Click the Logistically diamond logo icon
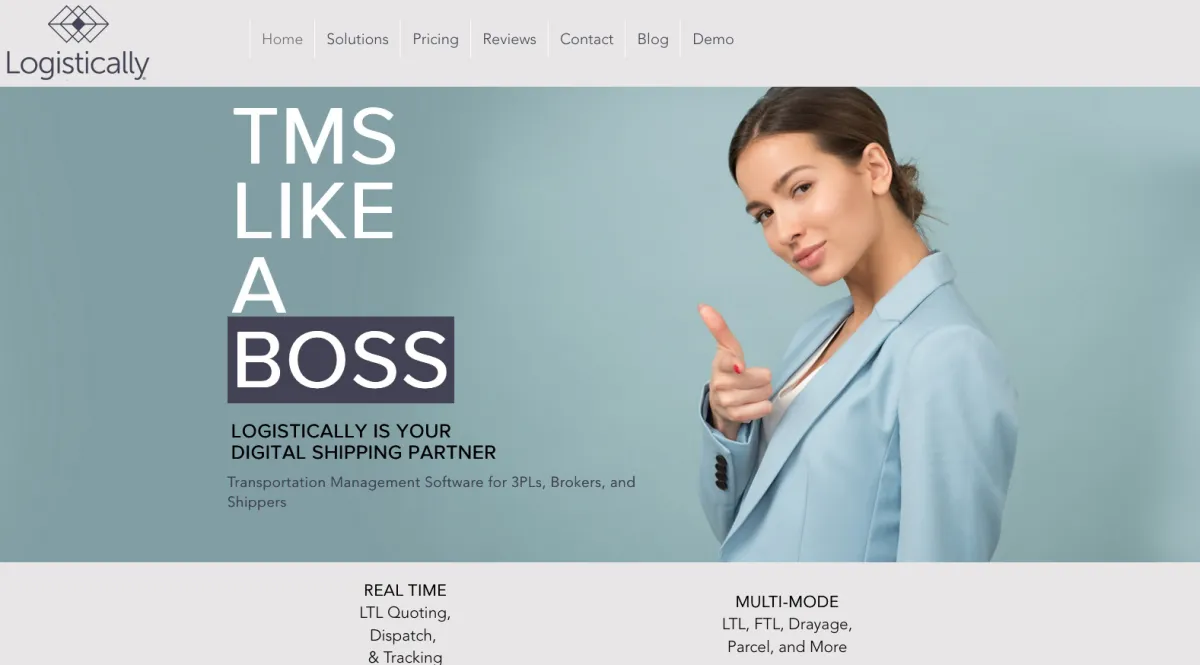1200x665 pixels. (x=78, y=23)
